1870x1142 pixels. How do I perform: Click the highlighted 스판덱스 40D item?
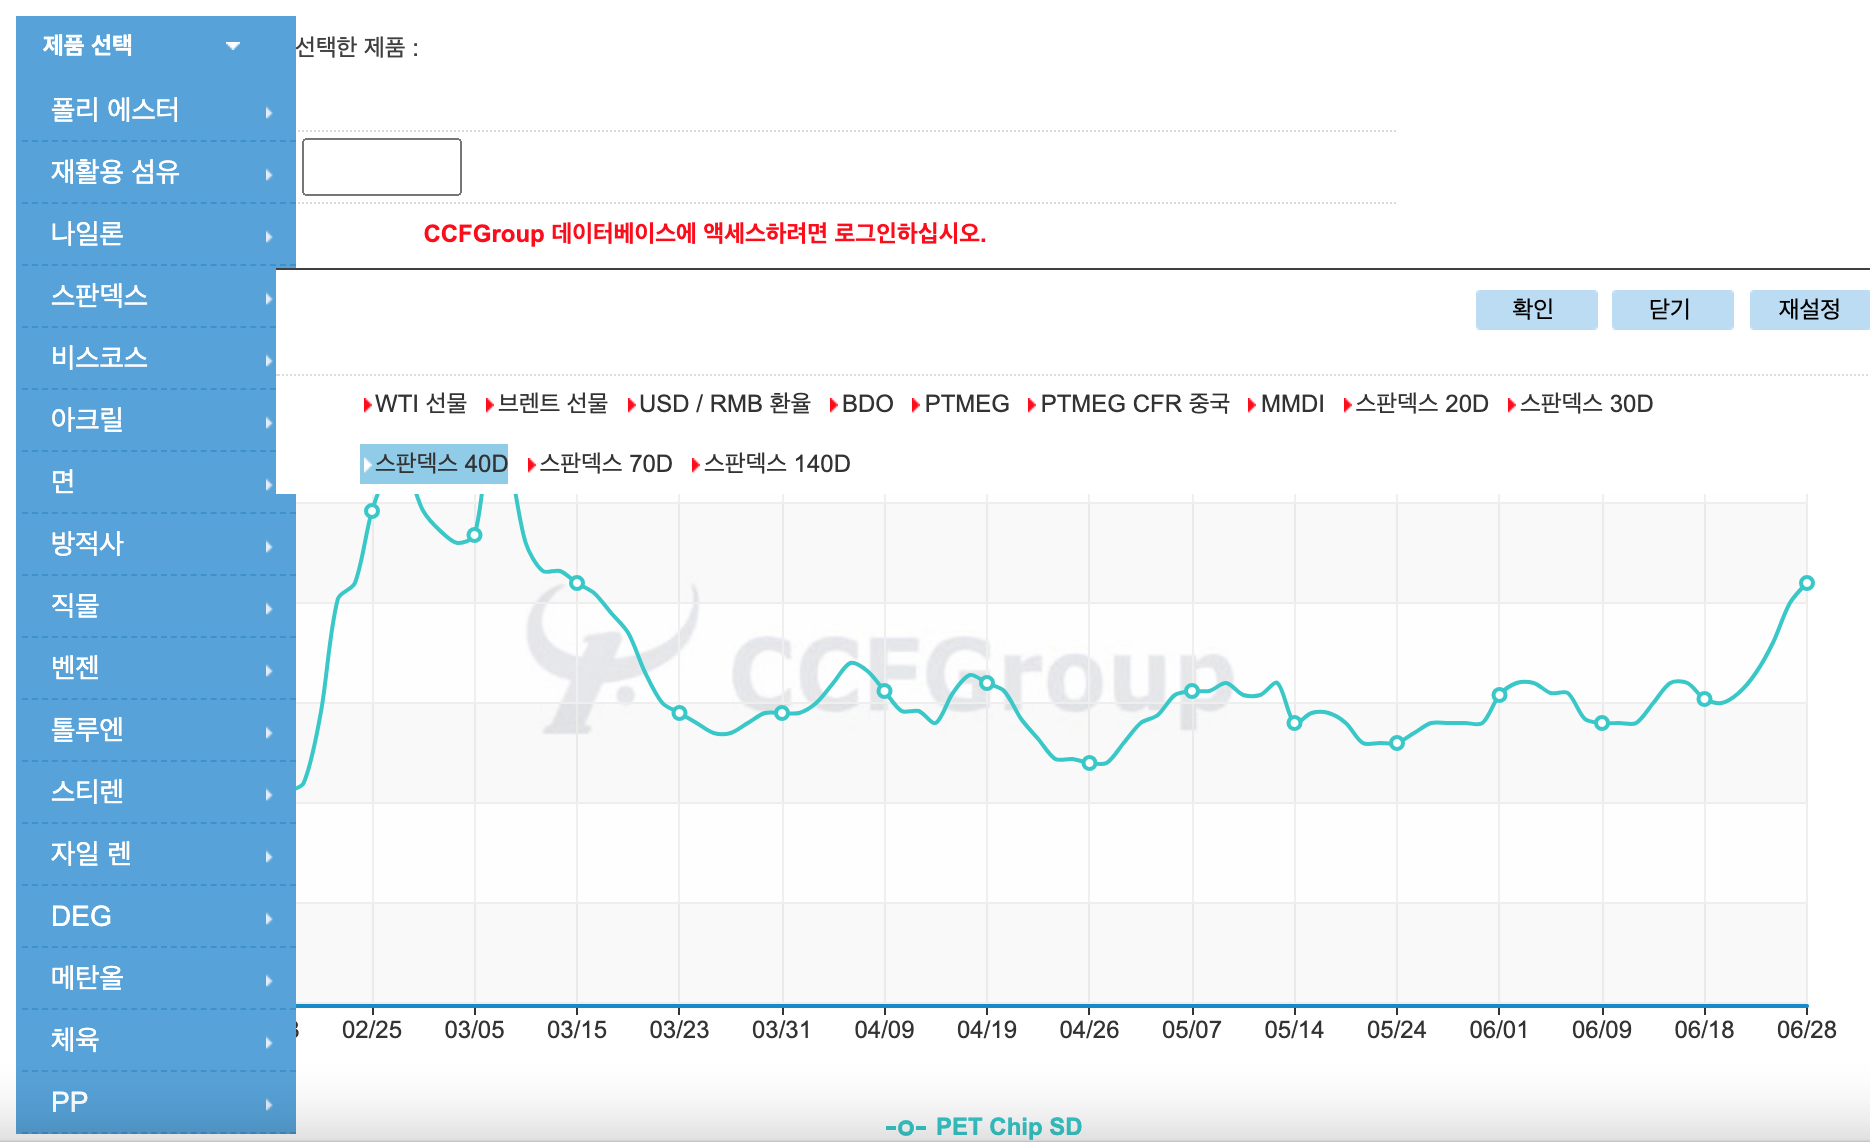point(434,464)
